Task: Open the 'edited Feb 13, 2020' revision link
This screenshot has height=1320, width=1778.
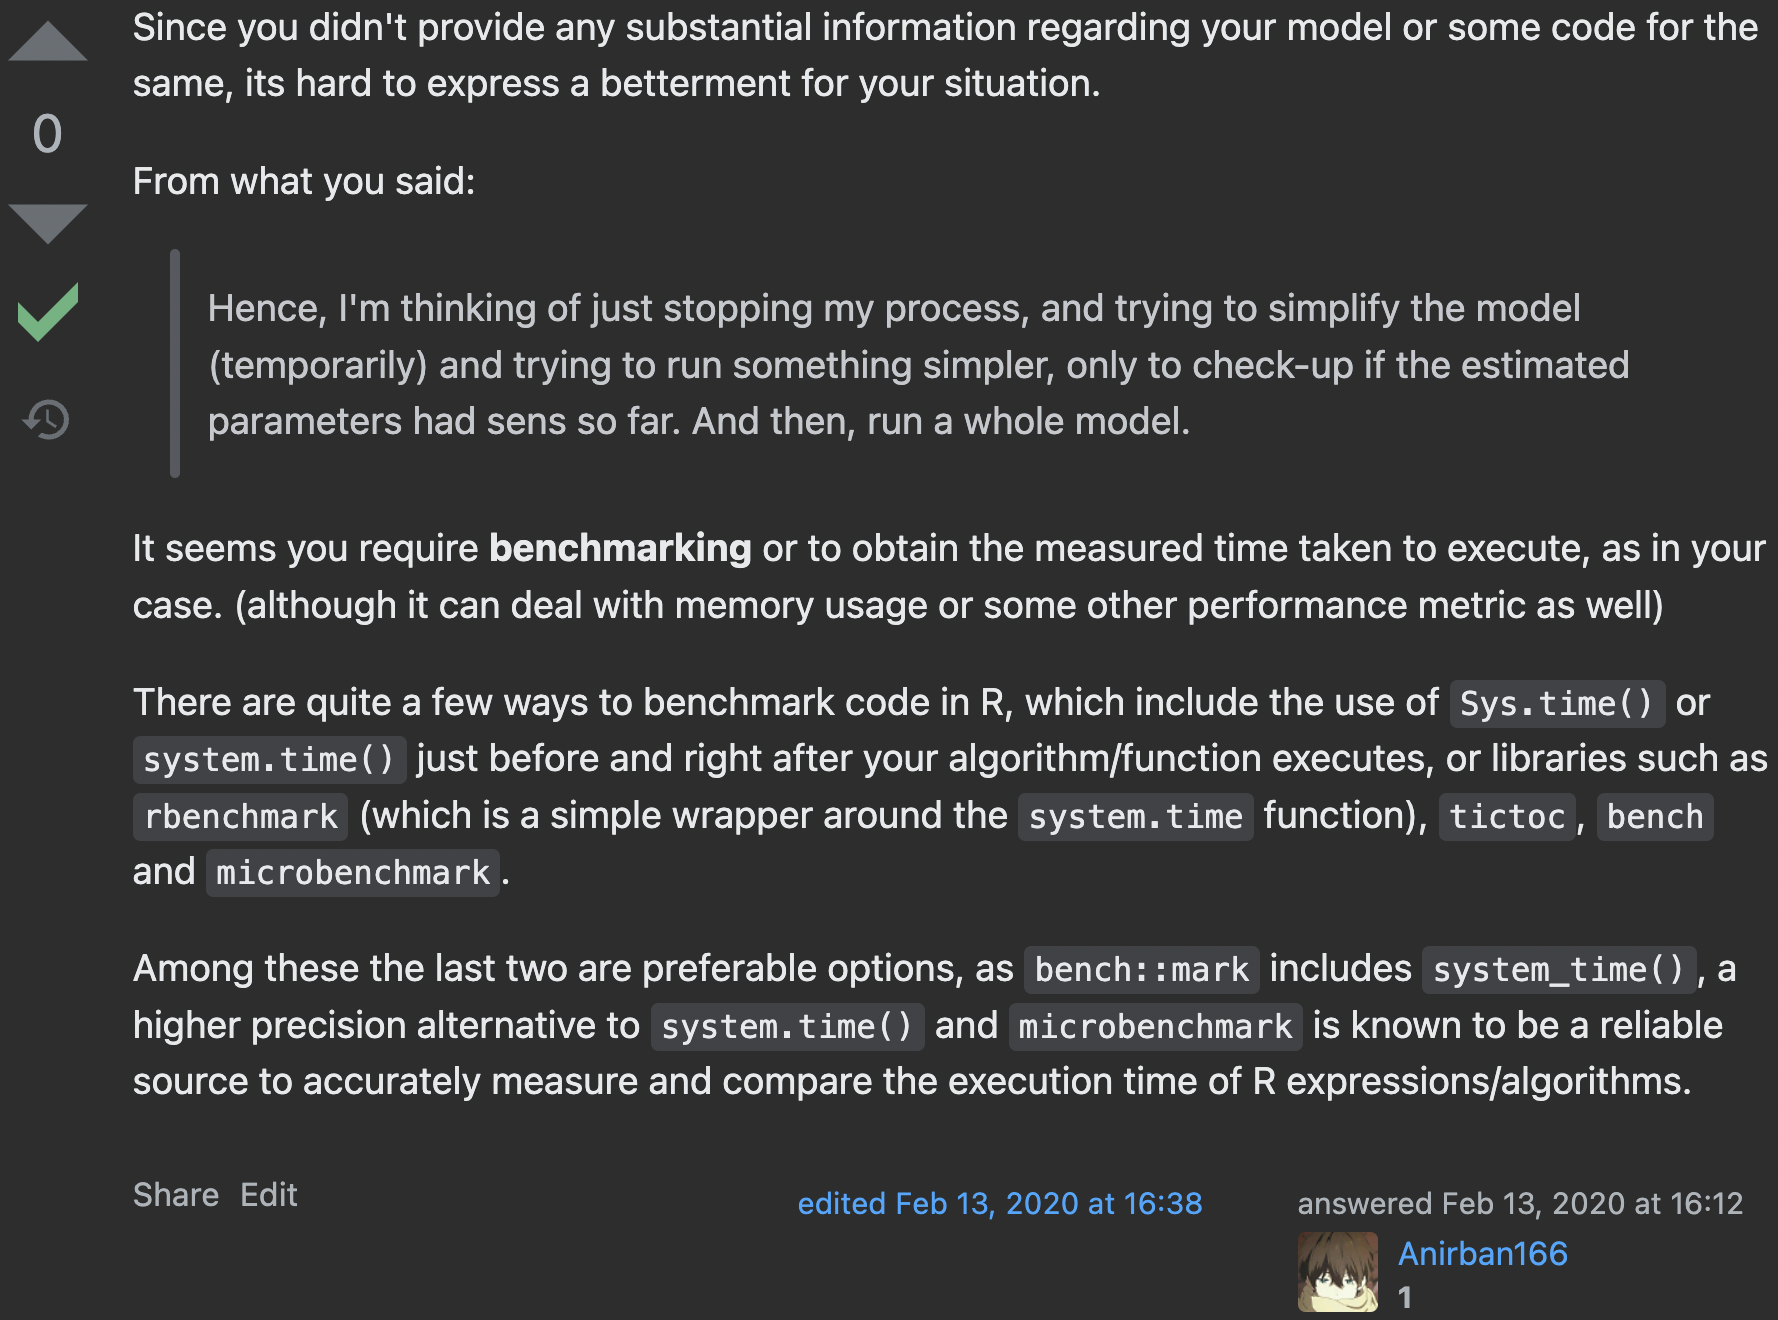Action: tap(1000, 1203)
